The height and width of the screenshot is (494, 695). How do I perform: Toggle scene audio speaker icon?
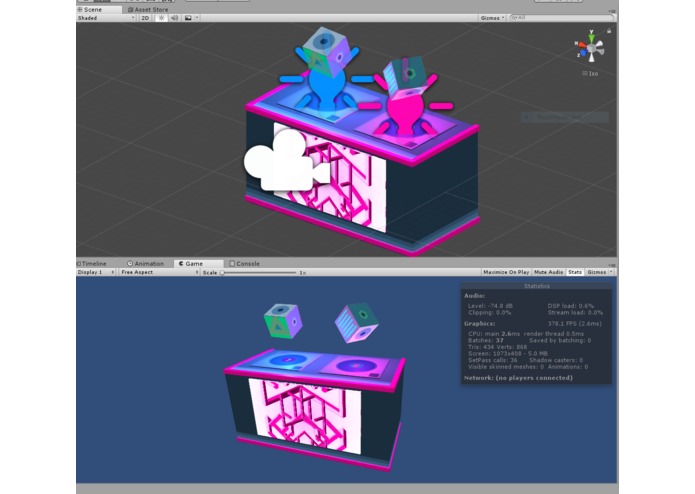pyautogui.click(x=175, y=18)
